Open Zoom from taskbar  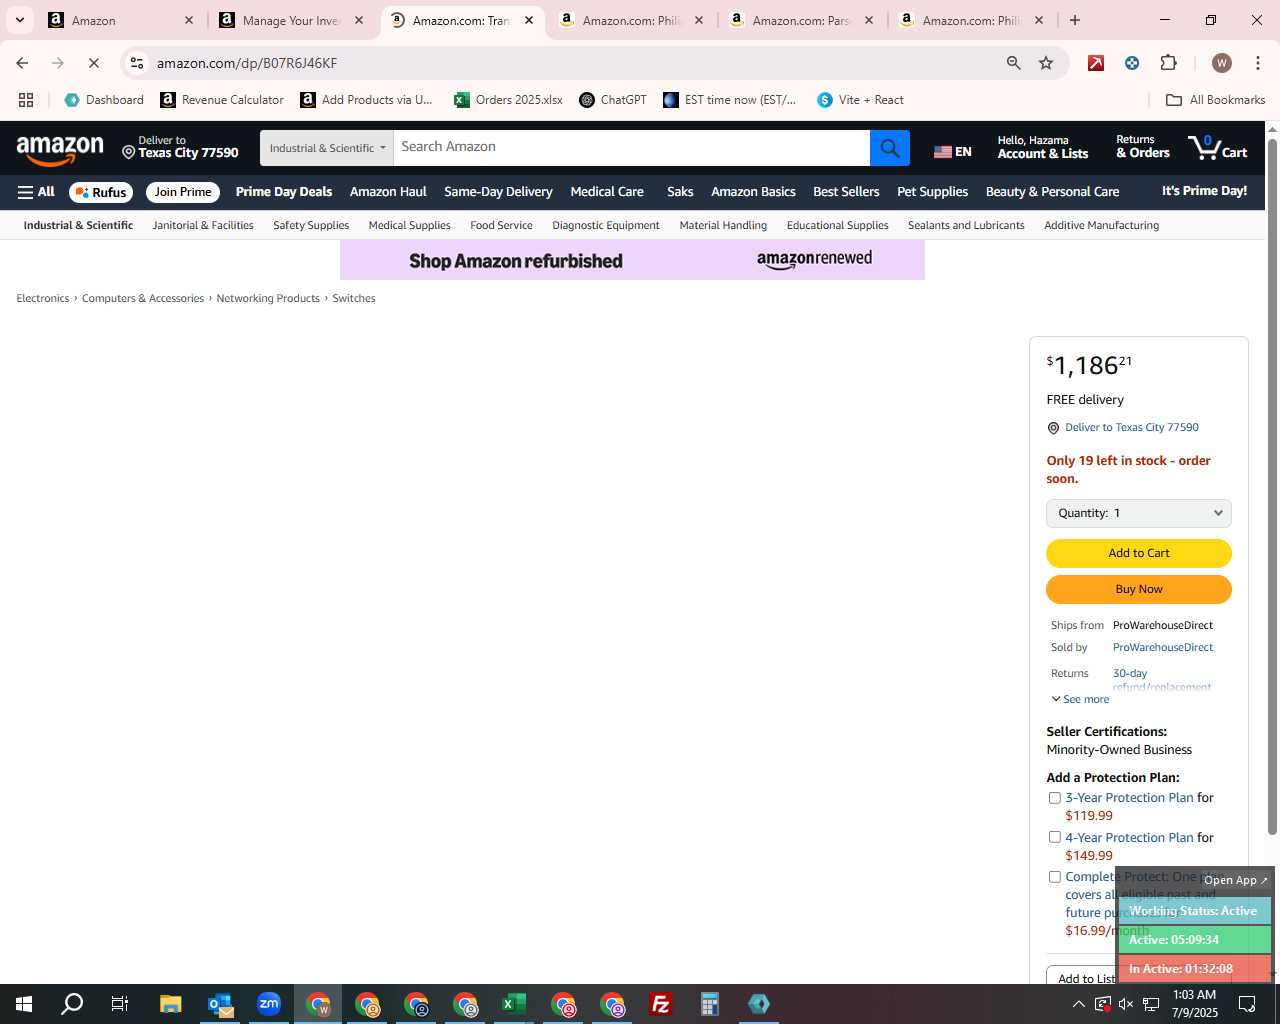[x=269, y=1004]
